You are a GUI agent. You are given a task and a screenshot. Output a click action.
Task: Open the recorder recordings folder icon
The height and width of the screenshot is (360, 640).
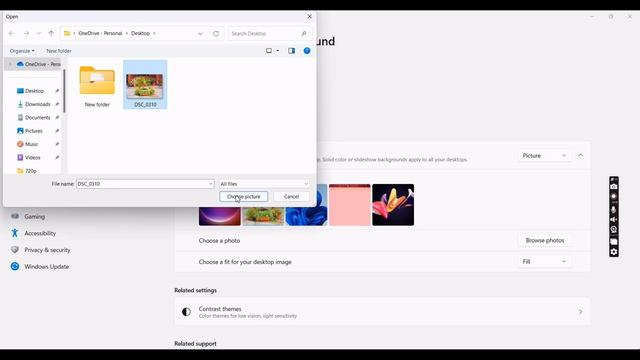click(613, 241)
